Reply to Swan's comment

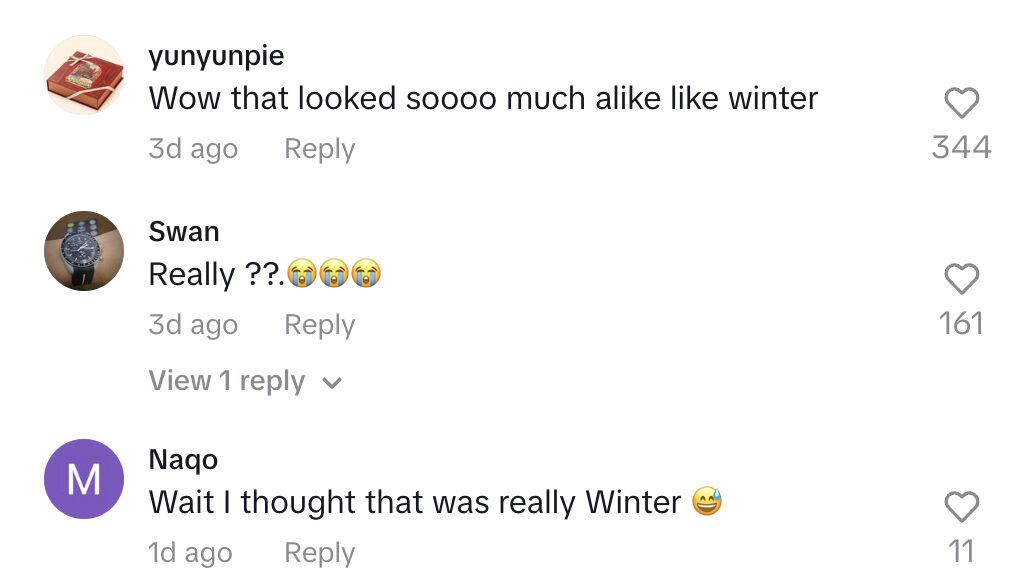point(319,325)
